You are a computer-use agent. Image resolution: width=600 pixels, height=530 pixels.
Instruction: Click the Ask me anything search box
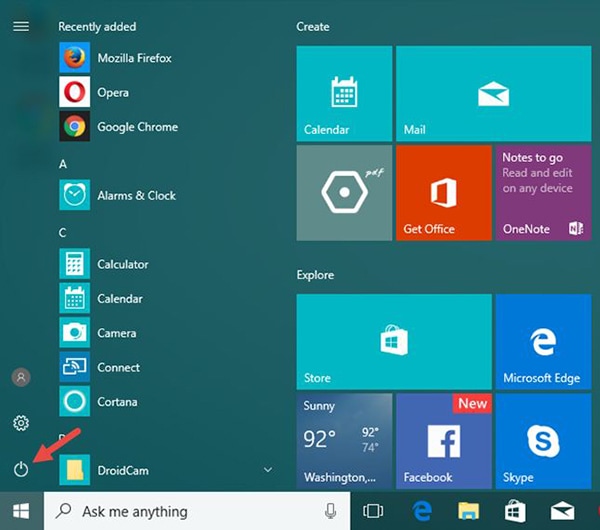(x=197, y=511)
